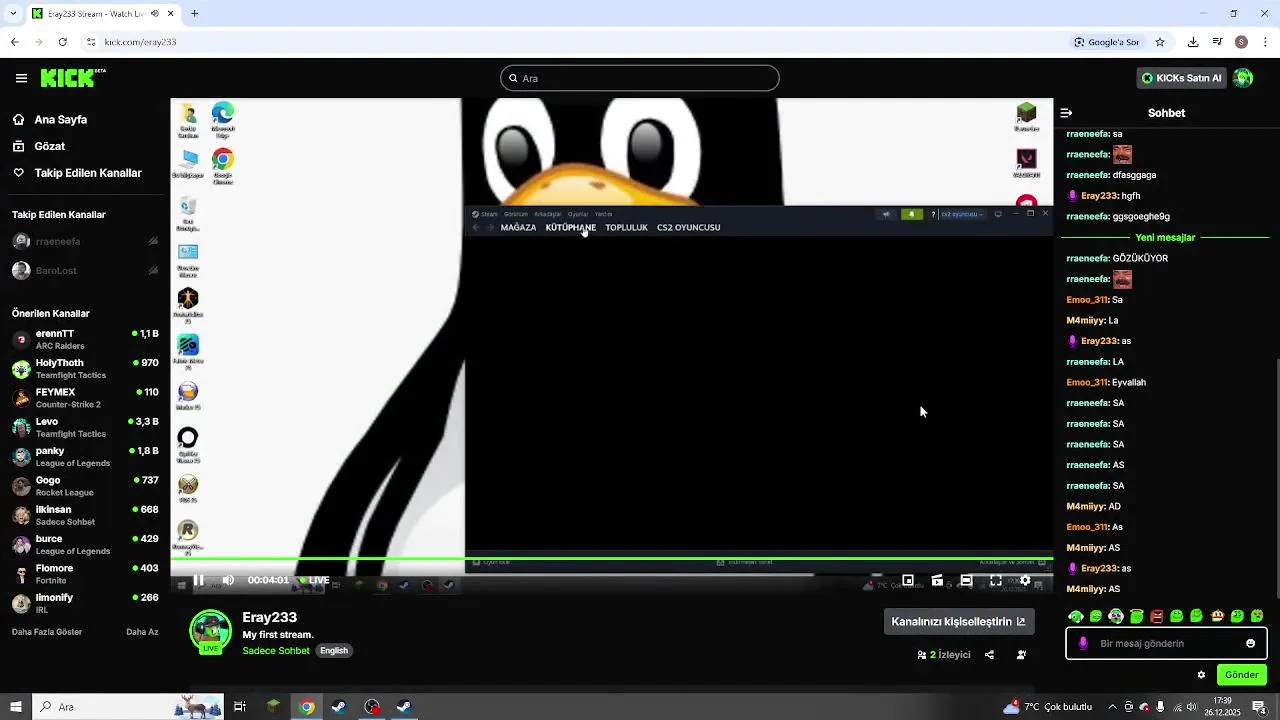Open the Kick sidebar hamburger menu
This screenshot has height=720, width=1280.
click(x=21, y=78)
